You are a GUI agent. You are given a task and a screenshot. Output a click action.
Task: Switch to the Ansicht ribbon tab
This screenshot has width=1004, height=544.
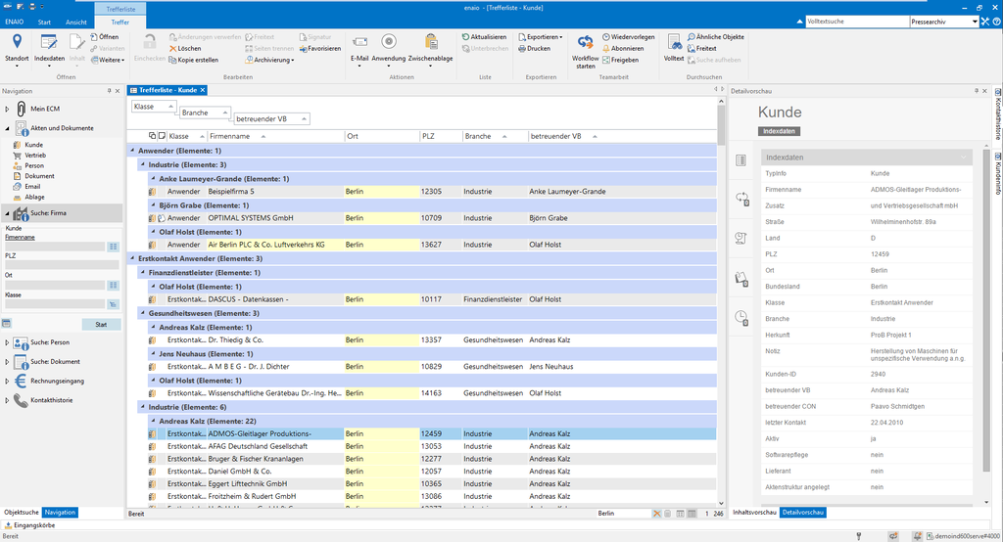point(76,21)
